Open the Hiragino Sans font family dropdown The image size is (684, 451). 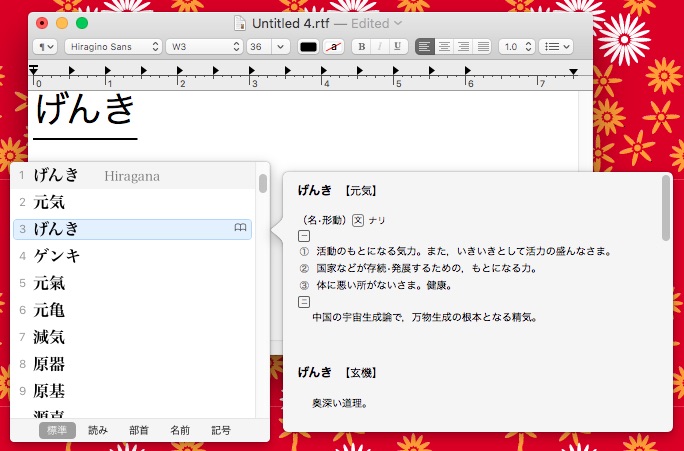click(113, 47)
